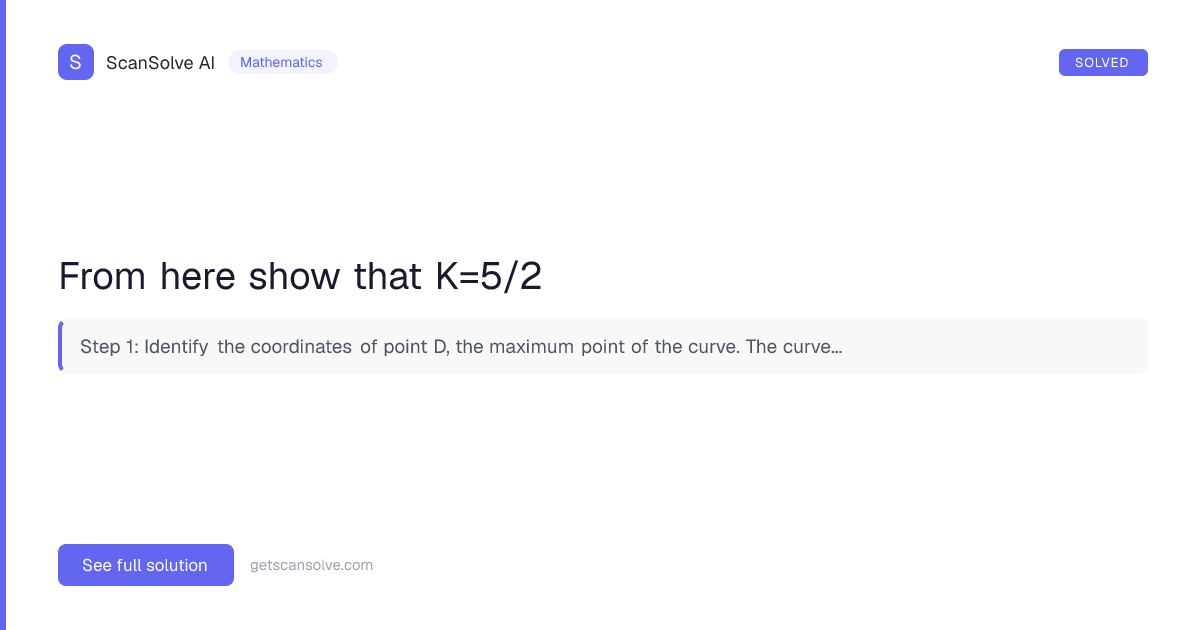
Task: Toggle the Mathematics subject filter
Action: (283, 62)
